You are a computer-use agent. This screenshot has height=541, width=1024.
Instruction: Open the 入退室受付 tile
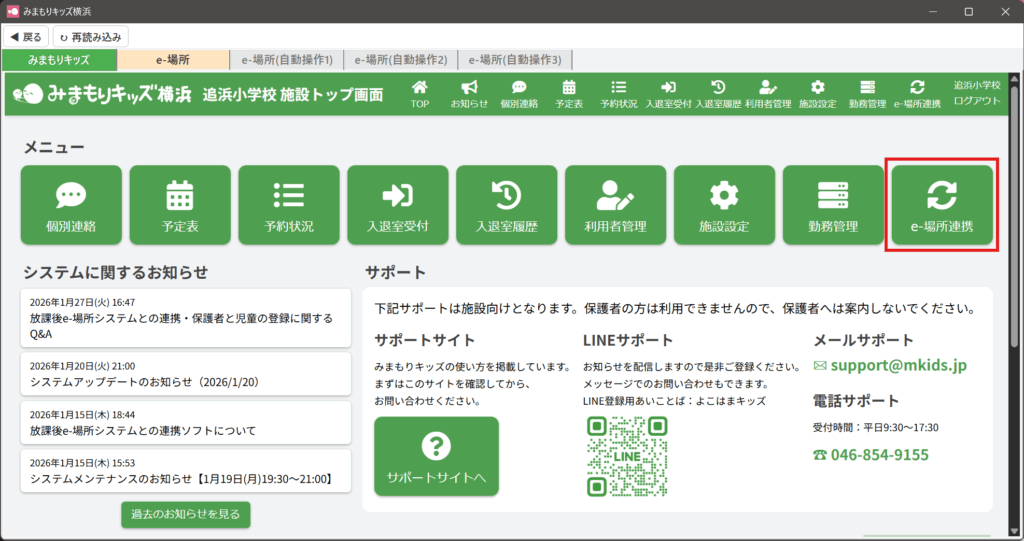coord(398,206)
